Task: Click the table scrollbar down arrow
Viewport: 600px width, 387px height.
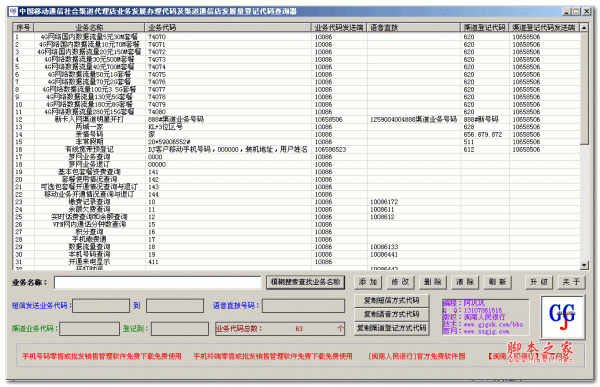Action: tap(584, 265)
